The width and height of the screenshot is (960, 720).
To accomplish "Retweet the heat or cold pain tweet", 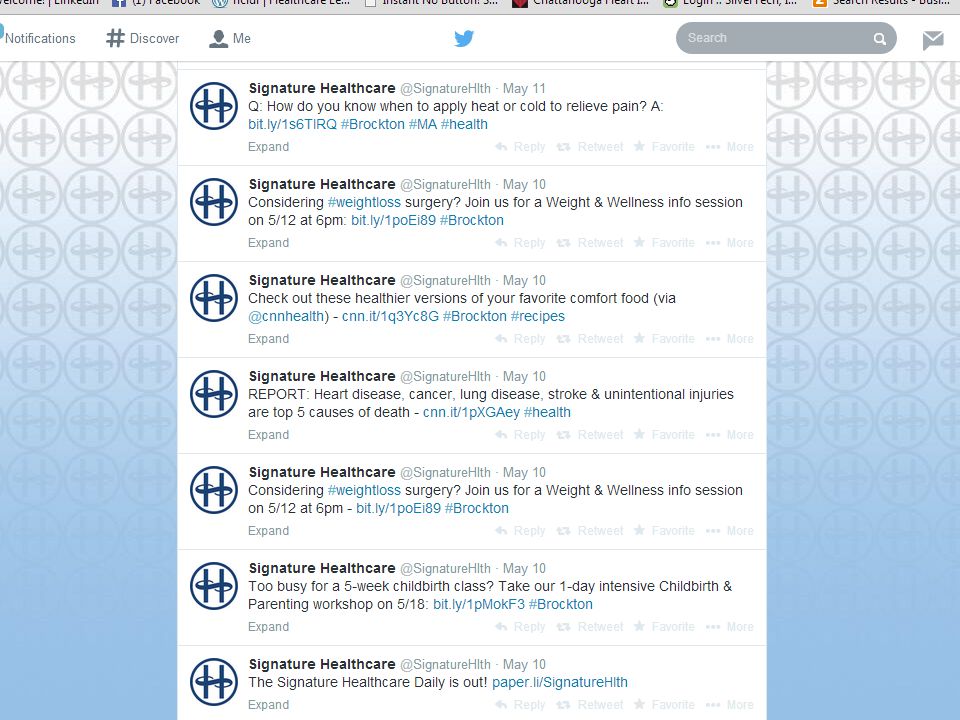I will pos(590,147).
